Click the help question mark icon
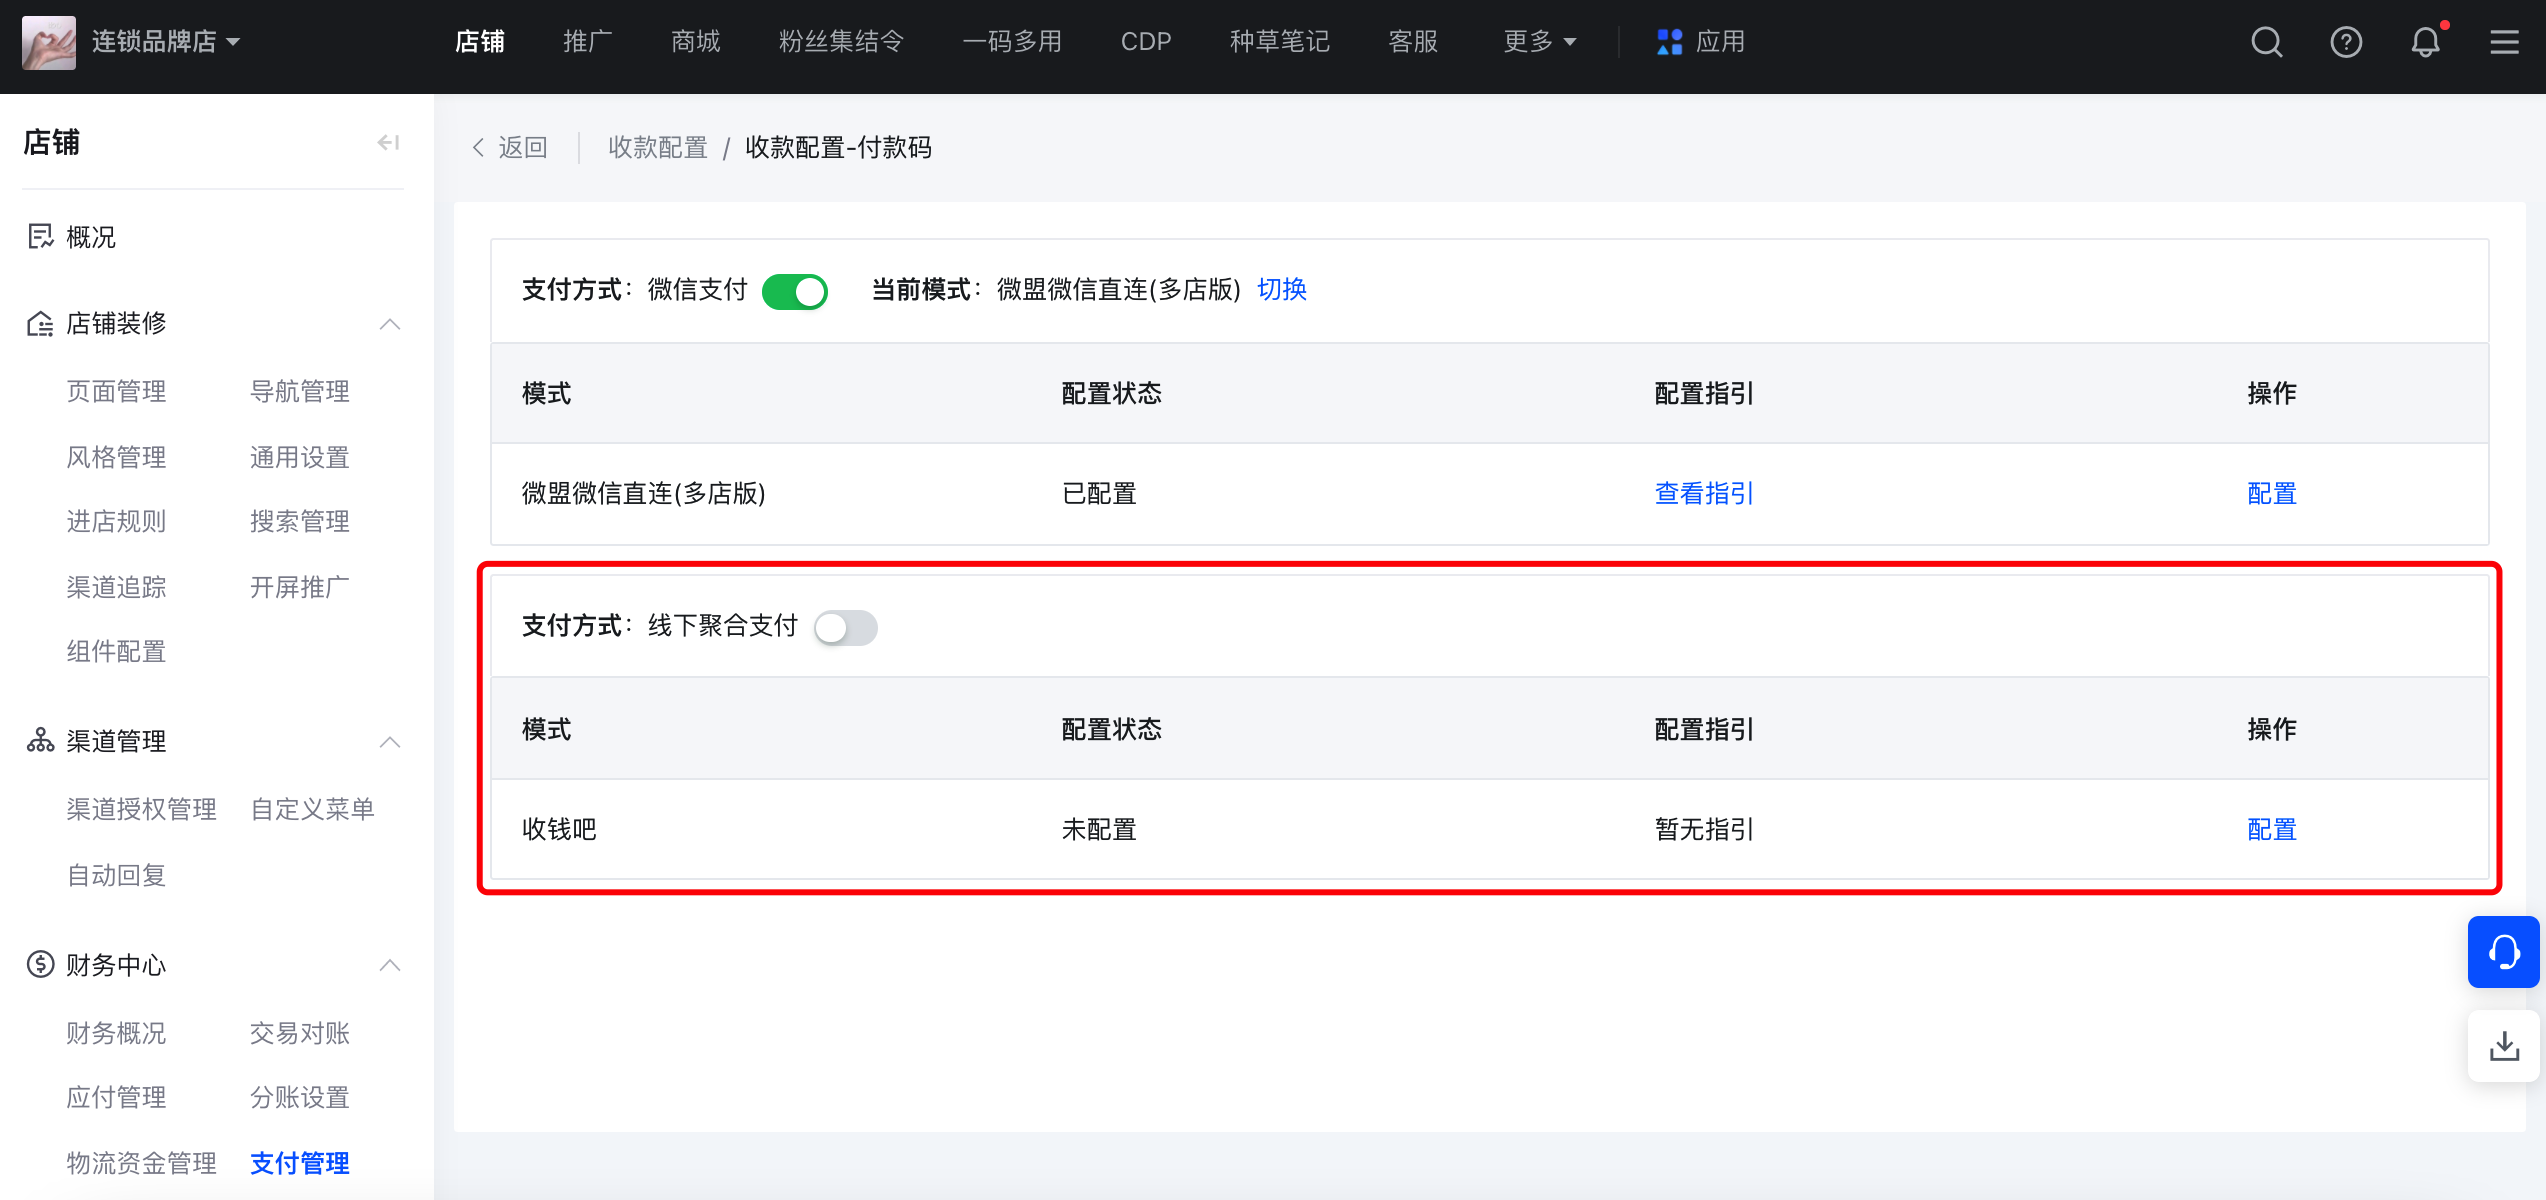Screen dimensions: 2546x1200 2345,42
